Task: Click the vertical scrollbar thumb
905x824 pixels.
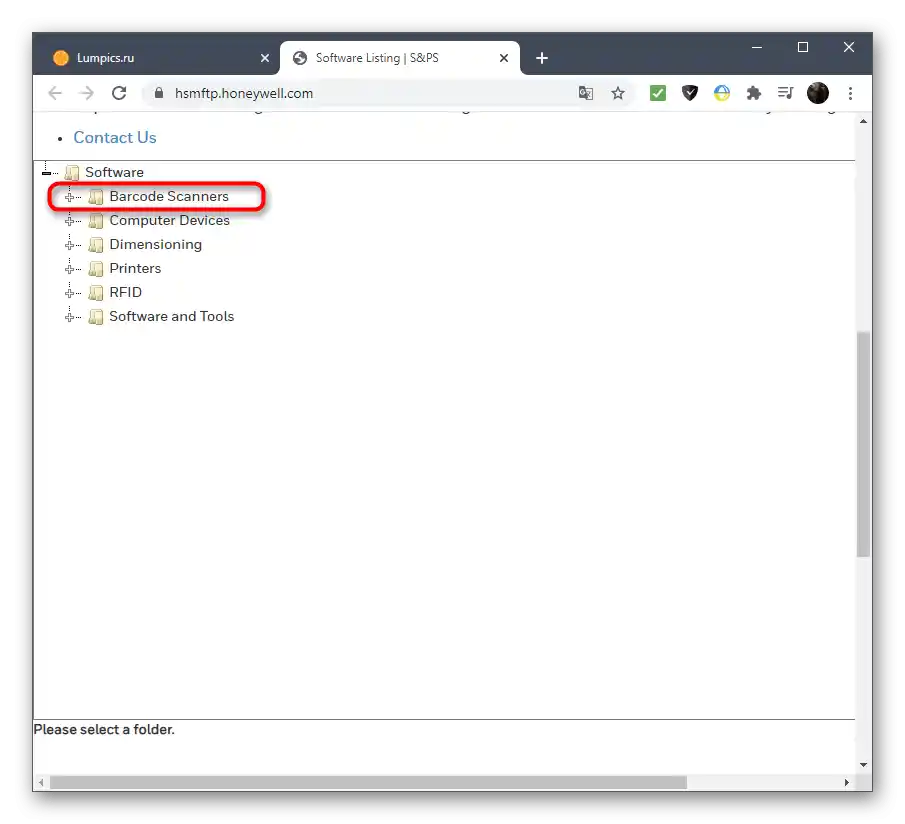Action: (x=863, y=444)
